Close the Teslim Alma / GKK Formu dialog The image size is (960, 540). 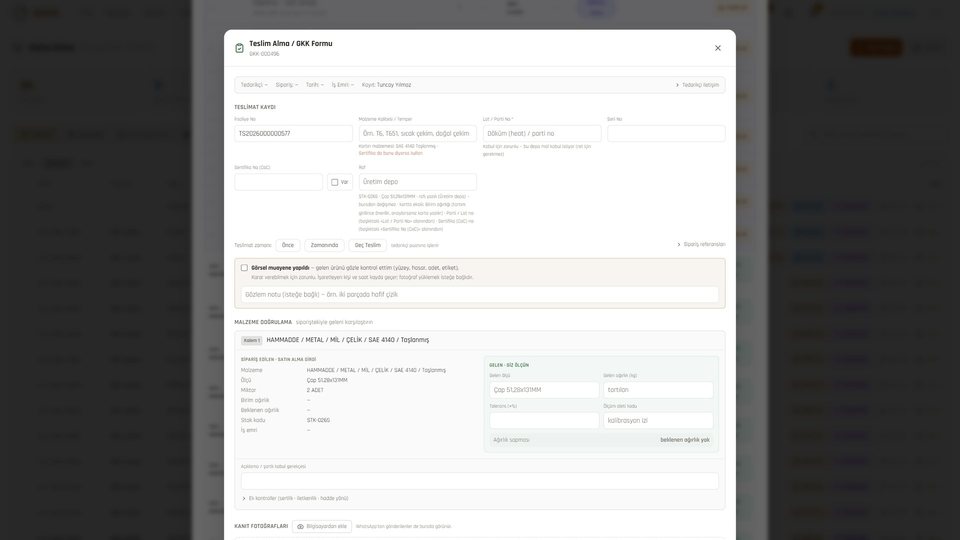(718, 48)
